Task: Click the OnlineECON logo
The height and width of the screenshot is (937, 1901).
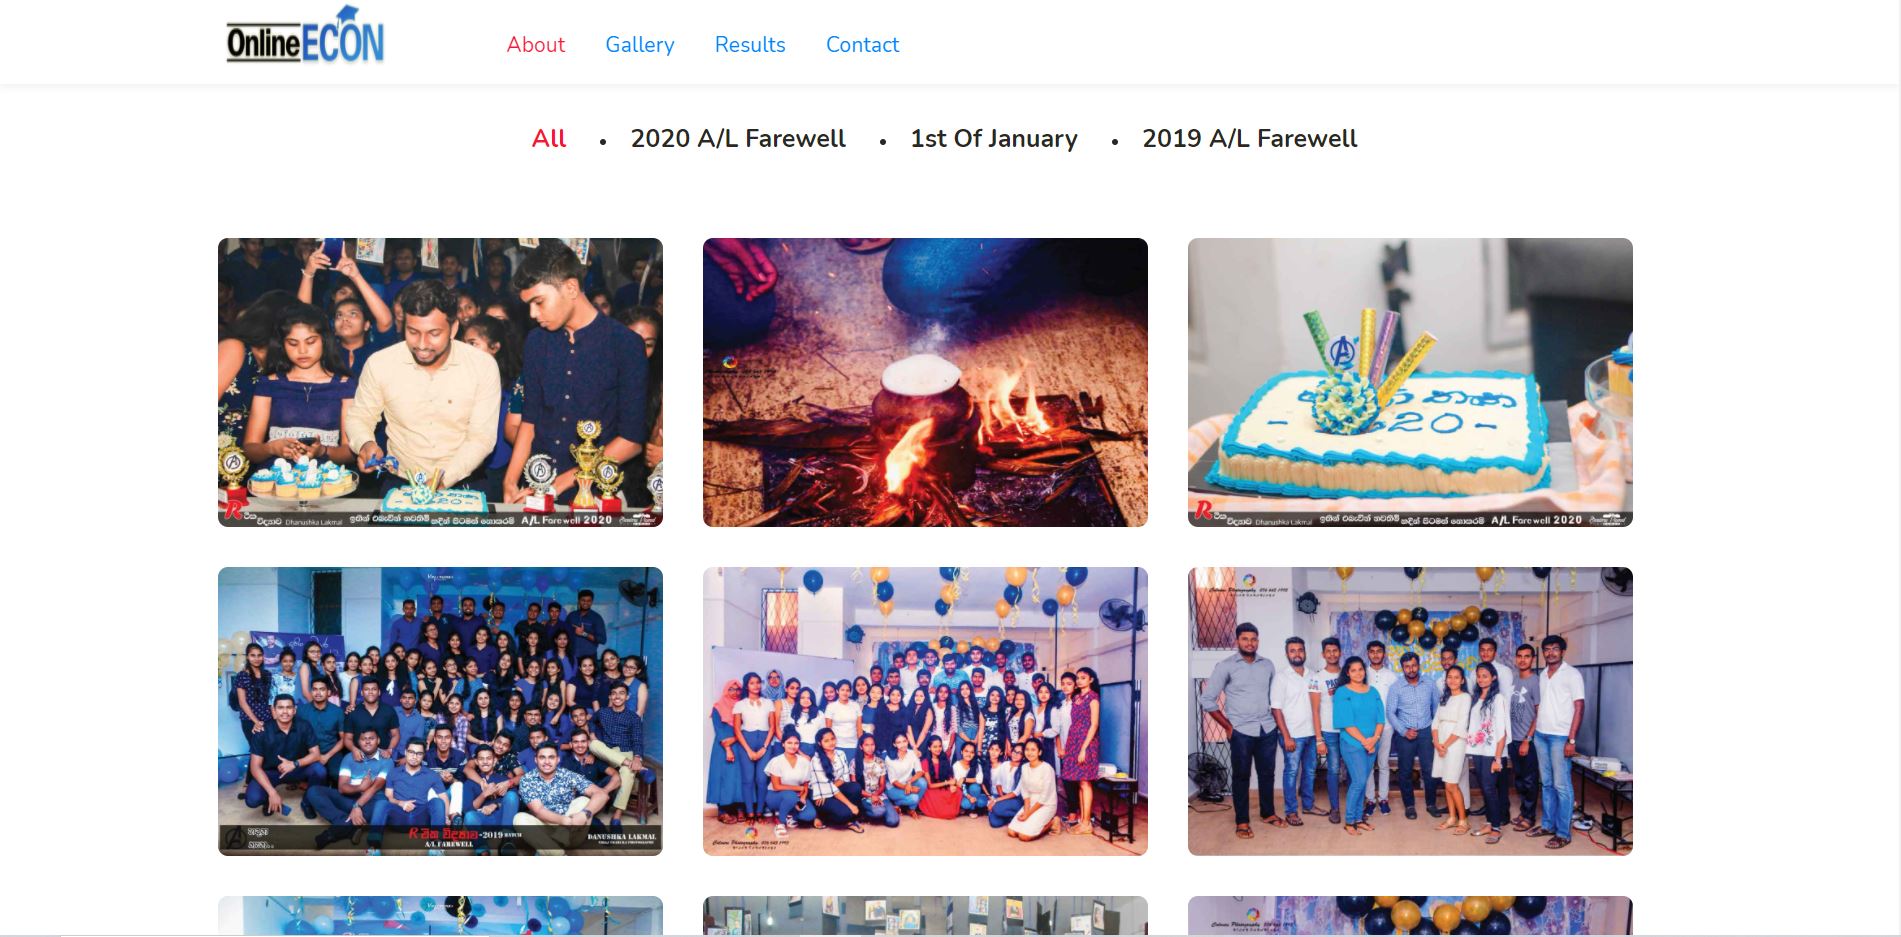Action: [305, 36]
